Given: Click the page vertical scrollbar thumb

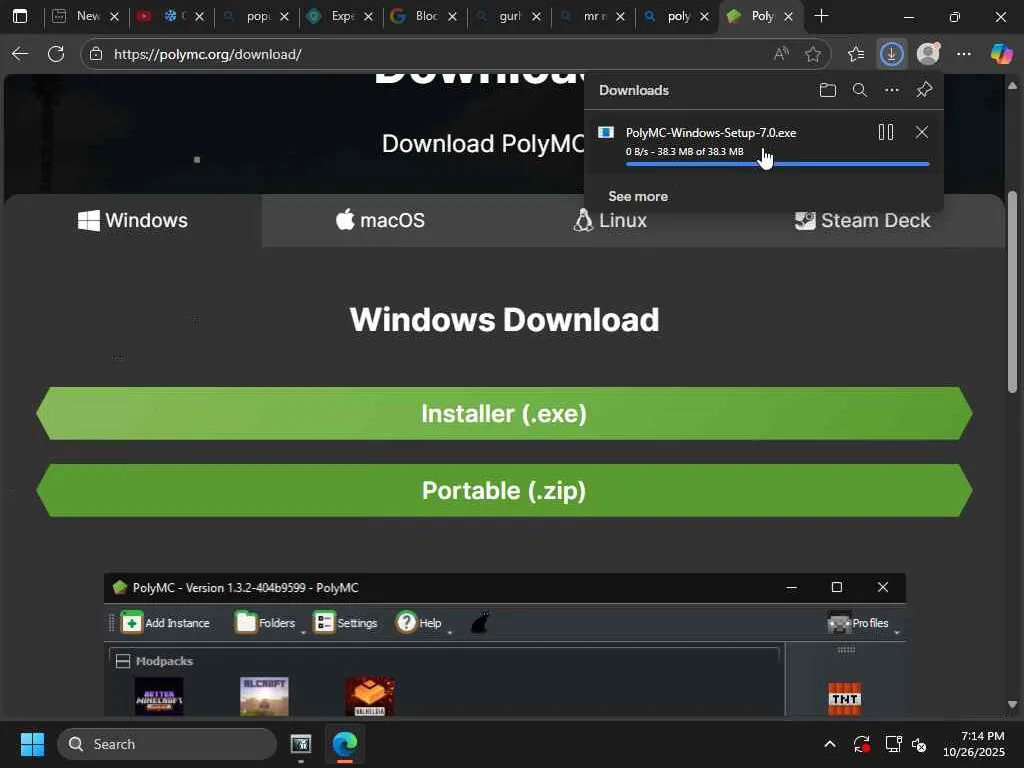Looking at the screenshot, I should (x=1012, y=292).
